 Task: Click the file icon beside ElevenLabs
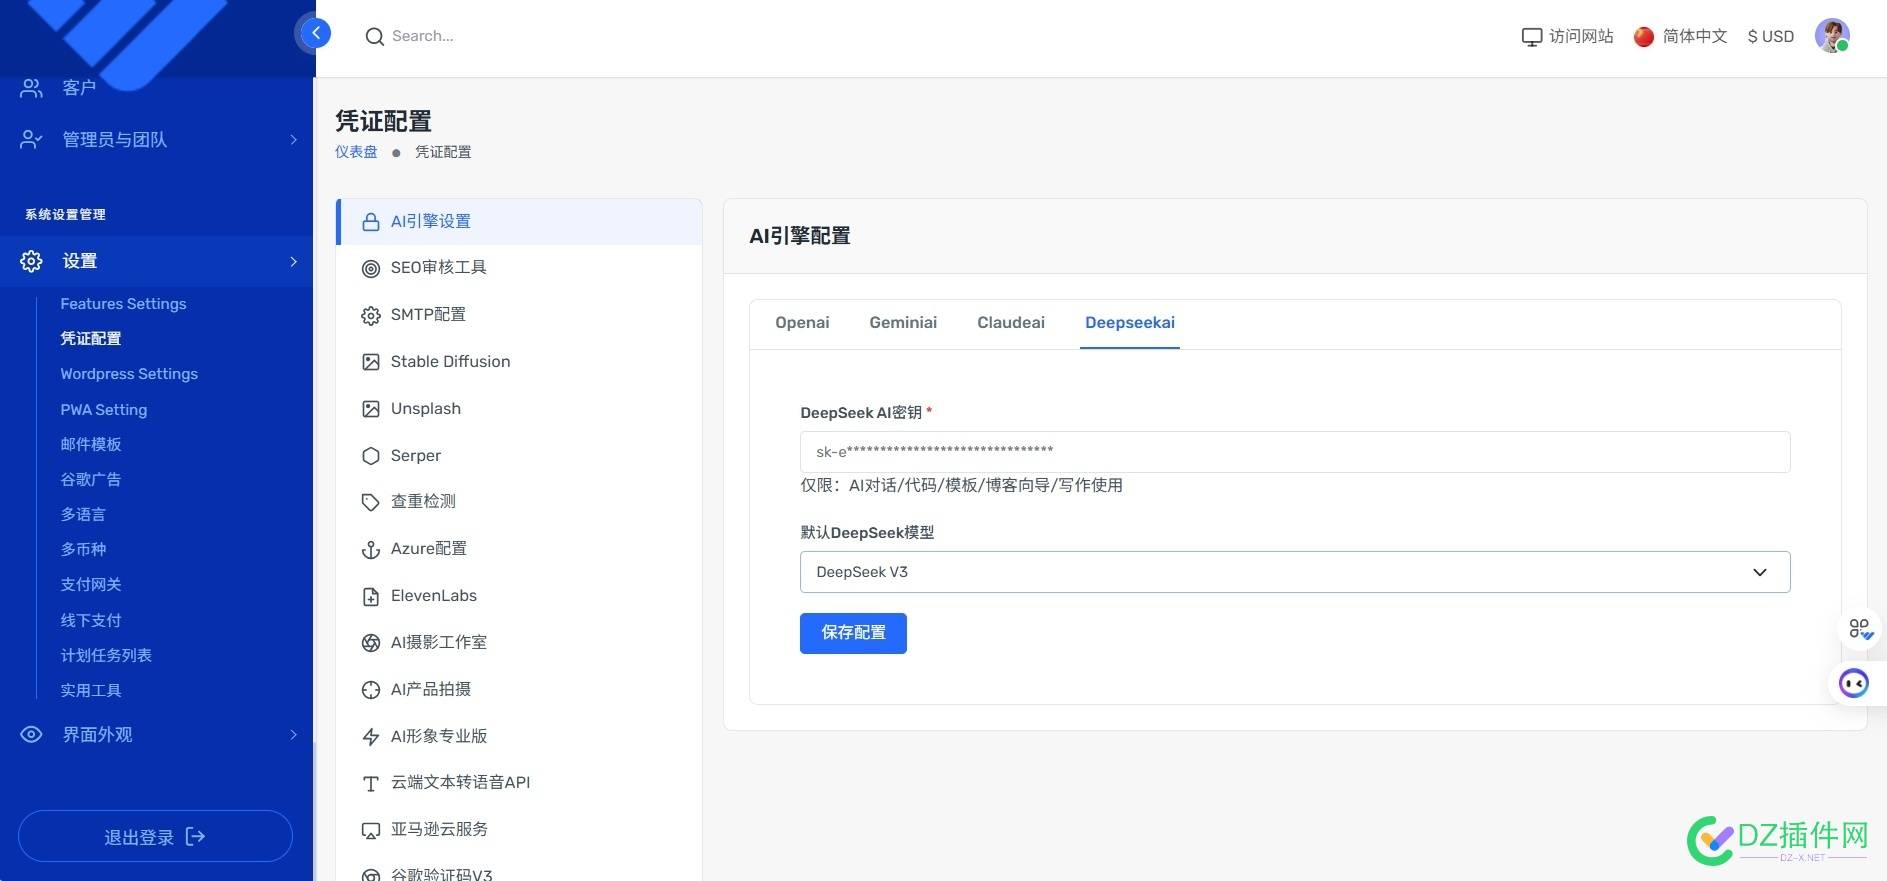coord(370,596)
